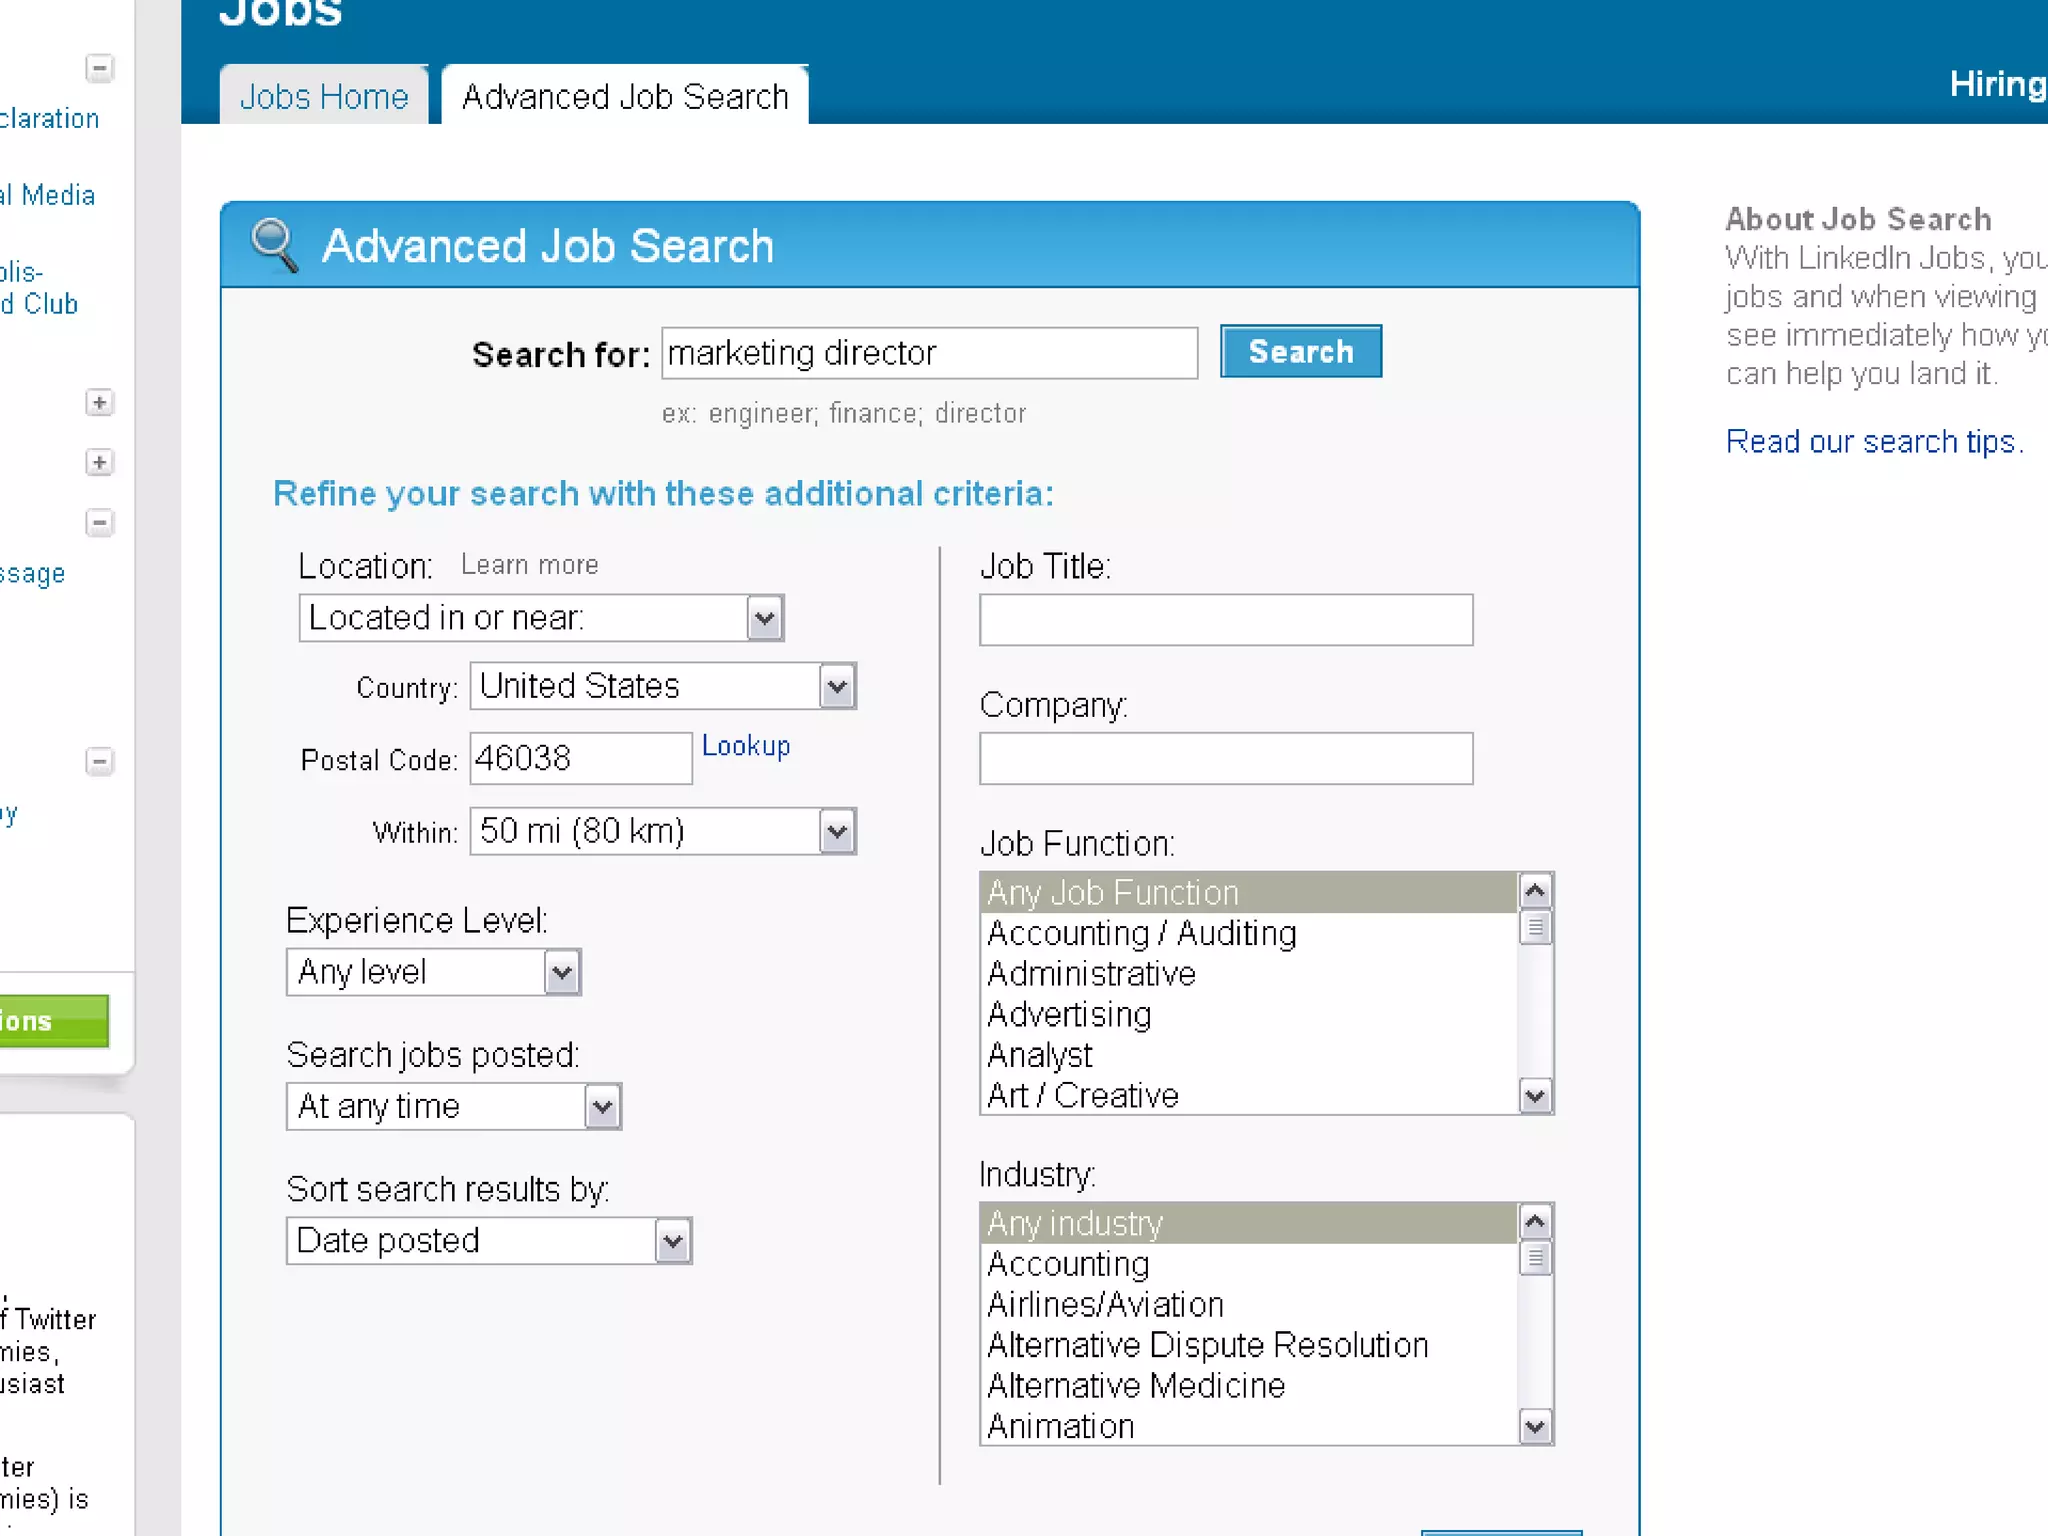Expand the first plus box in sidebar
2048x1536 pixels.
(x=99, y=403)
